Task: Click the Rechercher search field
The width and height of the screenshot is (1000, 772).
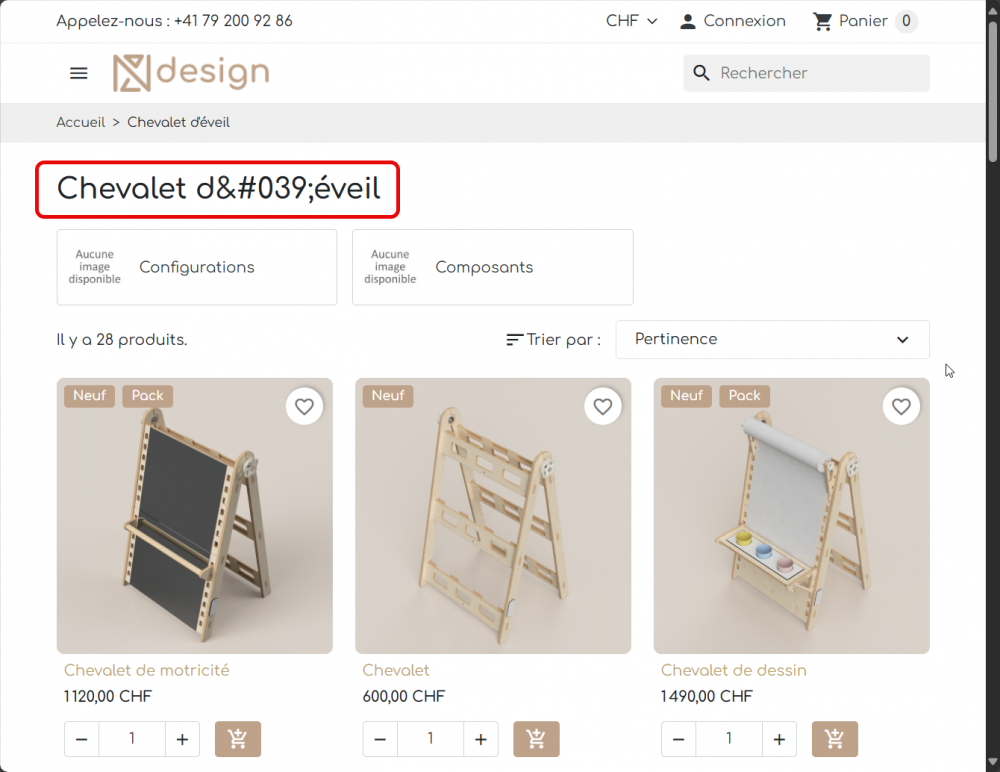Action: tap(818, 73)
